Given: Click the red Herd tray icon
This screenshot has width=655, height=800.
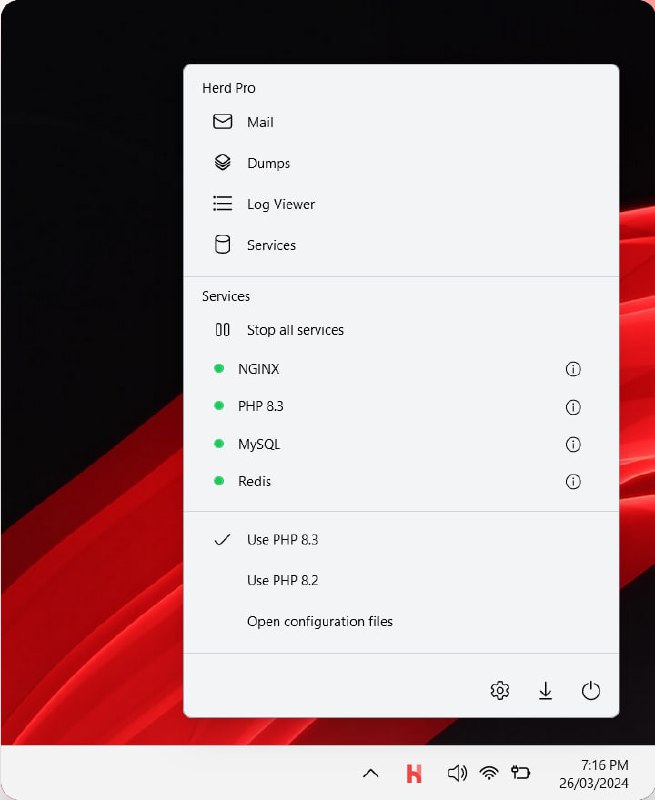Looking at the screenshot, I should 414,773.
